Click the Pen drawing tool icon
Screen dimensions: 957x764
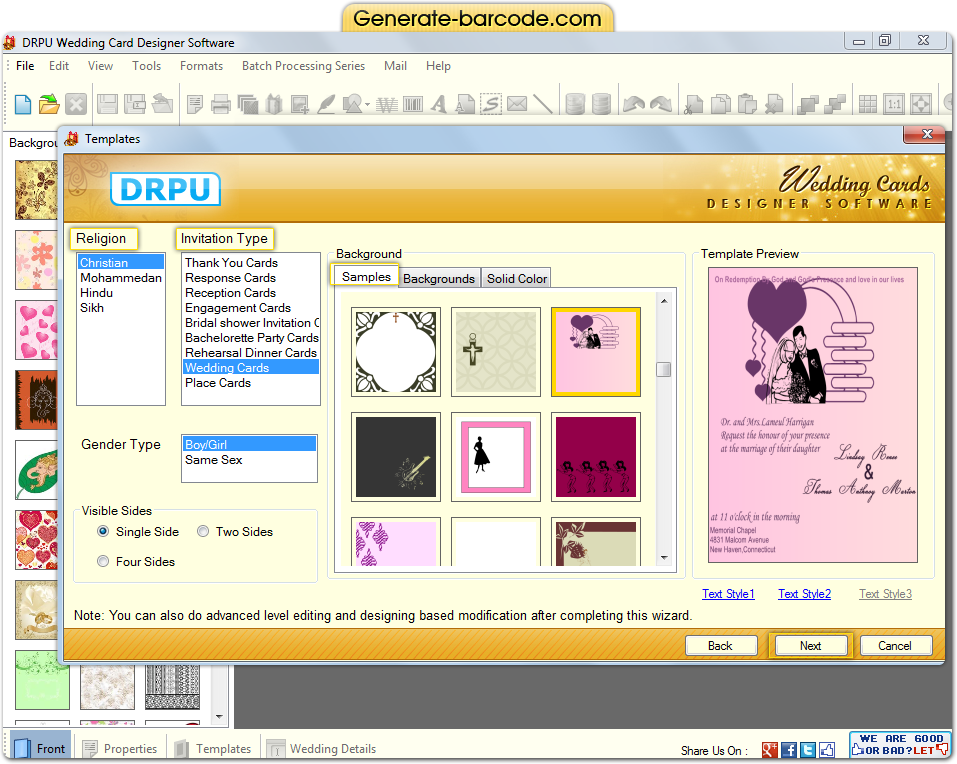(326, 104)
